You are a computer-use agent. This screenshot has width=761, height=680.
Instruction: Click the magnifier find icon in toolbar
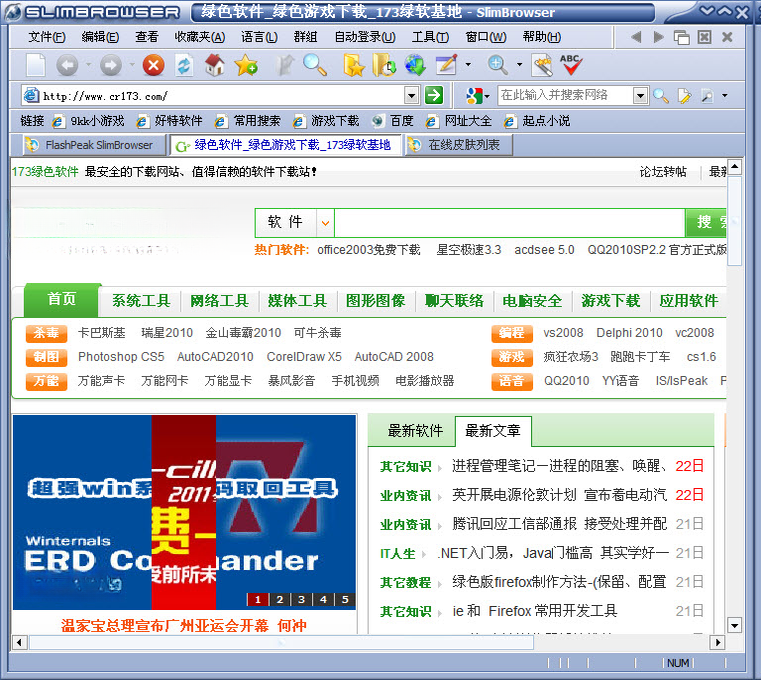pos(315,65)
